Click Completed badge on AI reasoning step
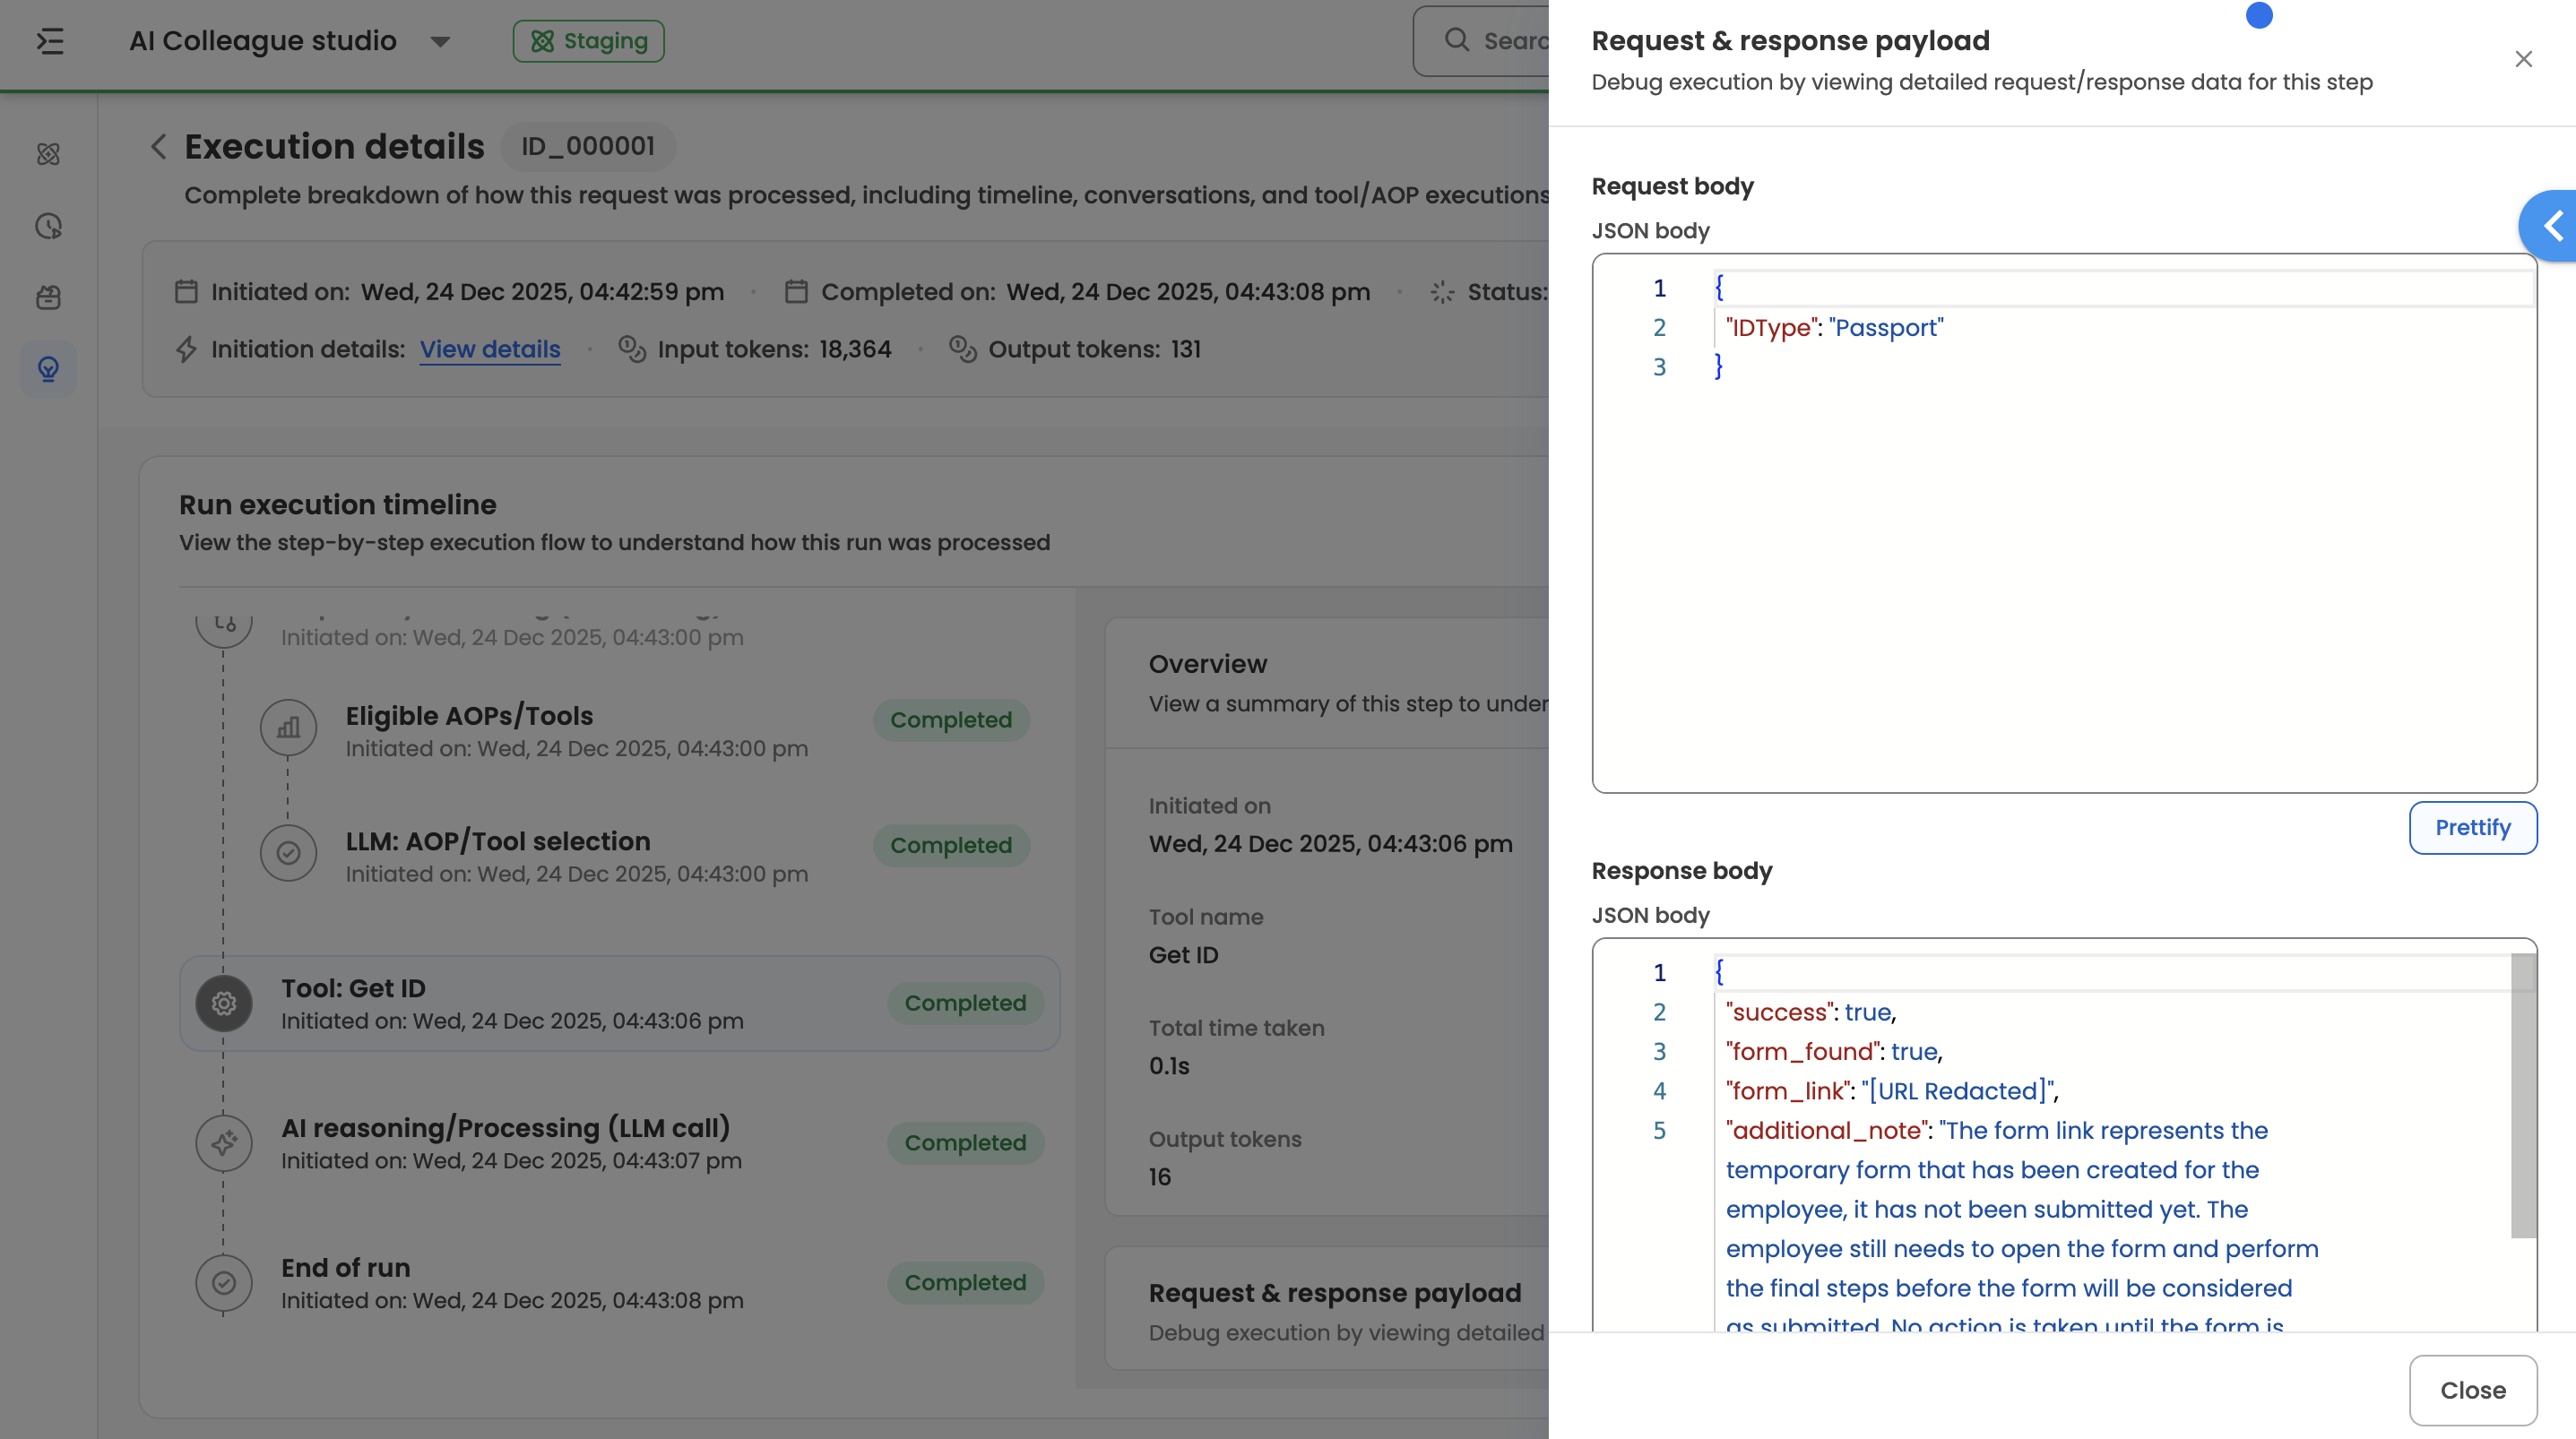This screenshot has width=2576, height=1439. pyautogui.click(x=965, y=1143)
